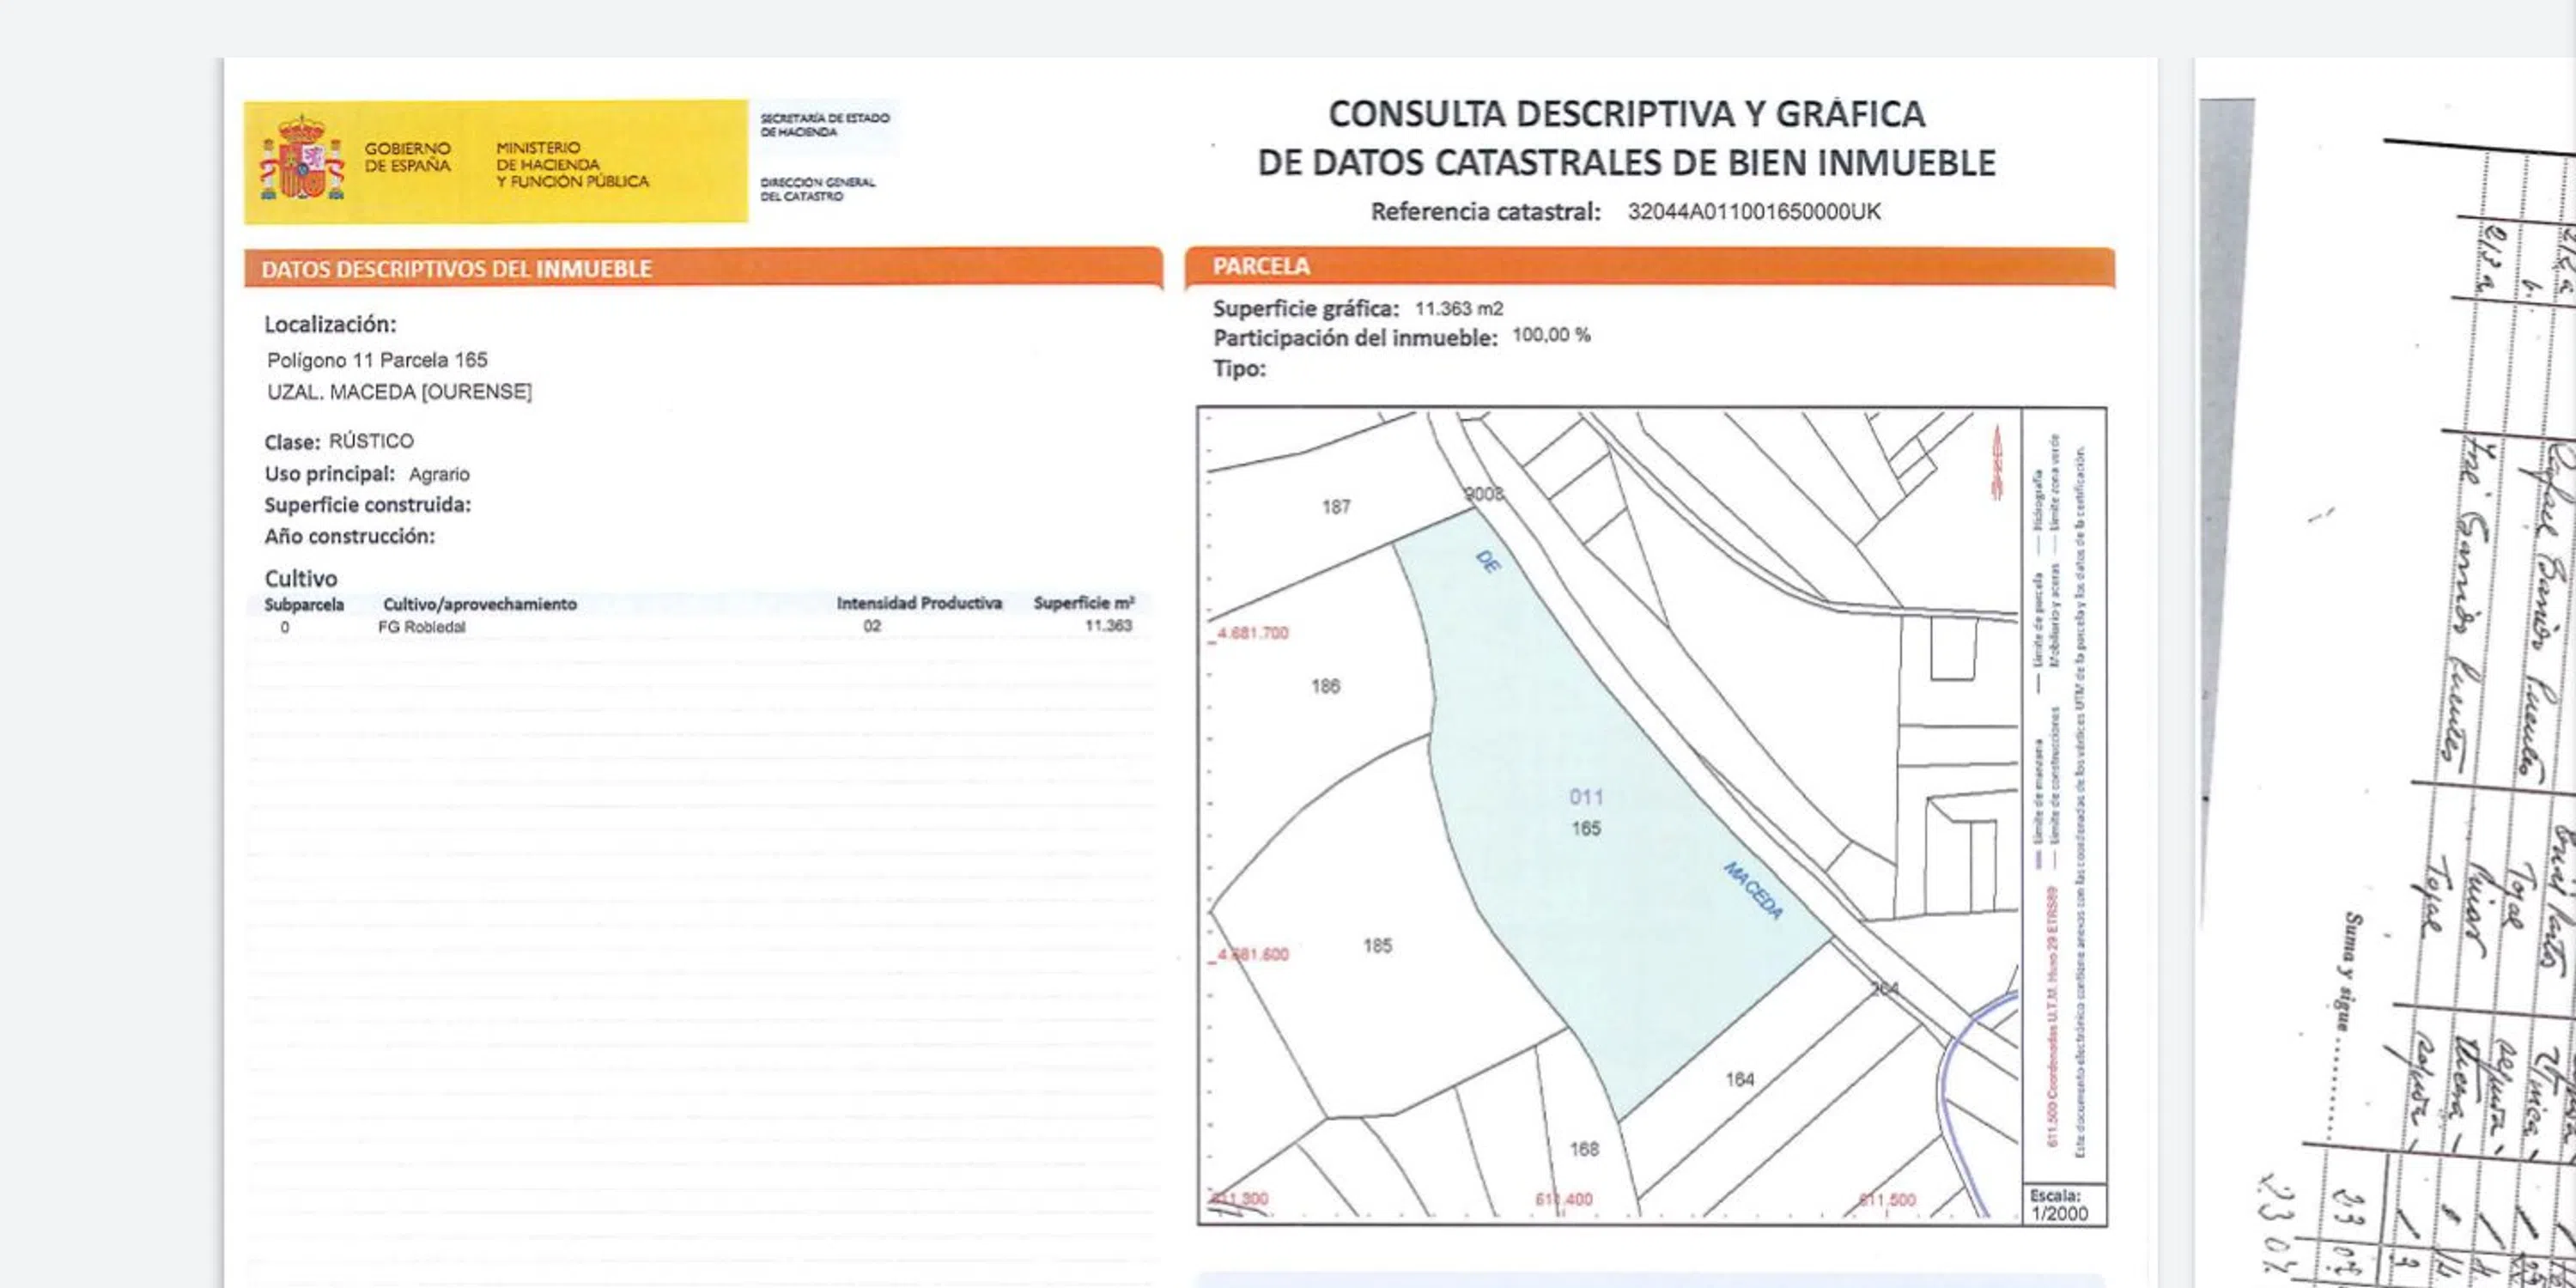Screen dimensions: 2576x1288
Task: Click parcel 185 label on the map
Action: coord(1377,946)
